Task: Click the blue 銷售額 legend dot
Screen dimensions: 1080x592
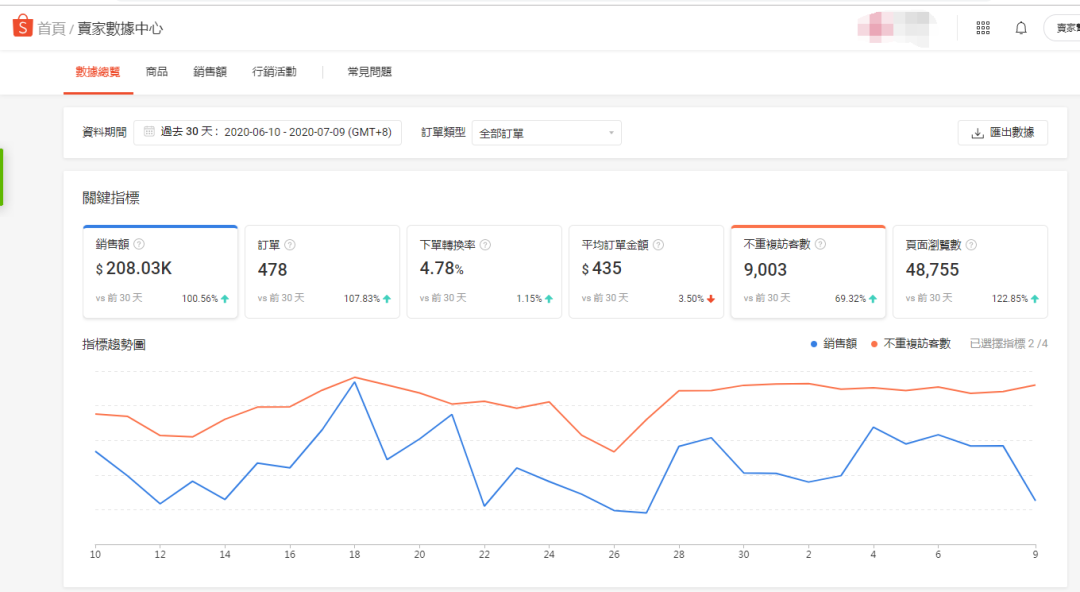Action: pyautogui.click(x=814, y=344)
